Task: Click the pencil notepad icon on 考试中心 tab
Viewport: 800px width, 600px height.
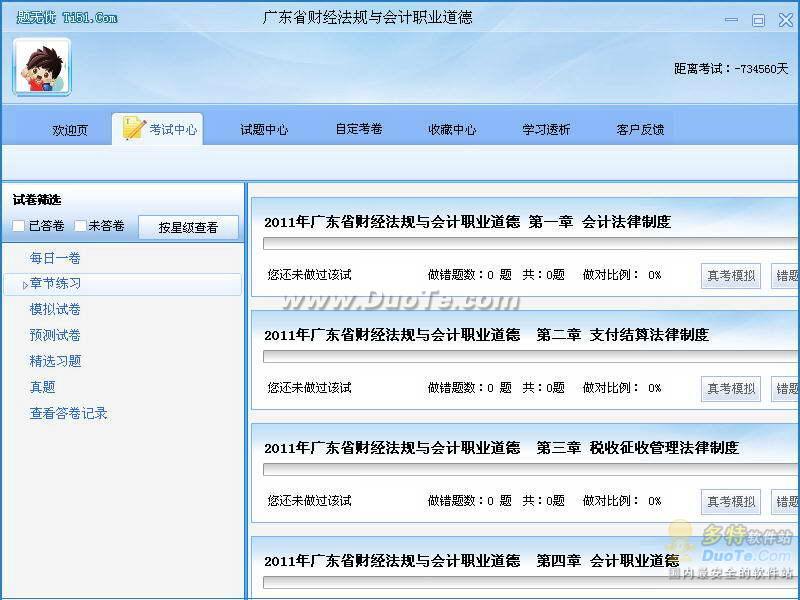Action: pos(134,128)
